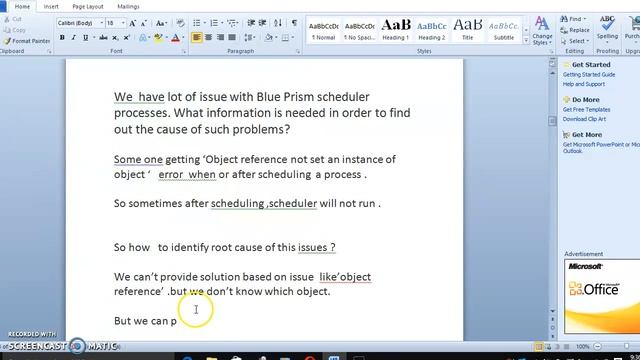Apply yellow text highlight color

[158, 38]
